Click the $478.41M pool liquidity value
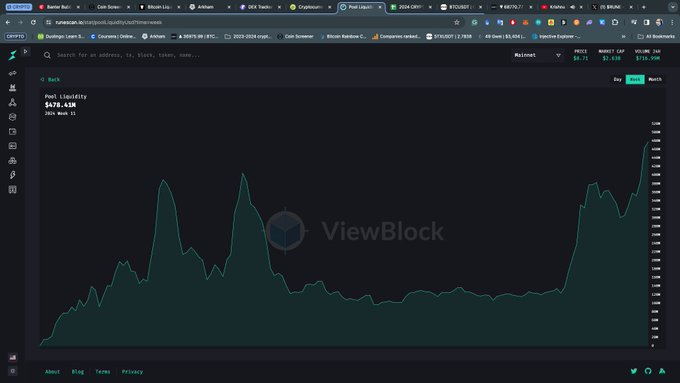 coord(60,105)
